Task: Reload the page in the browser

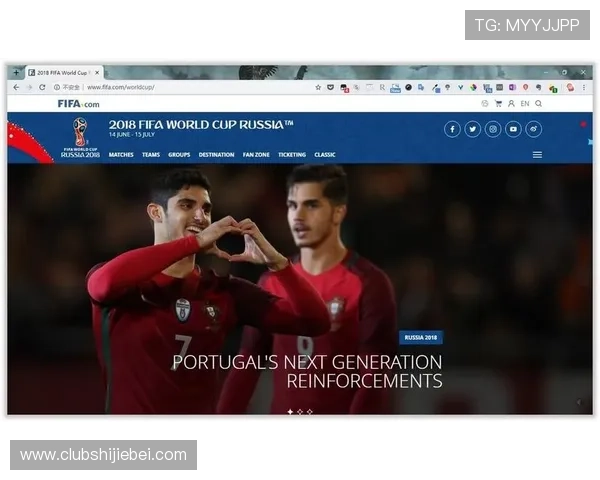Action: click(42, 87)
